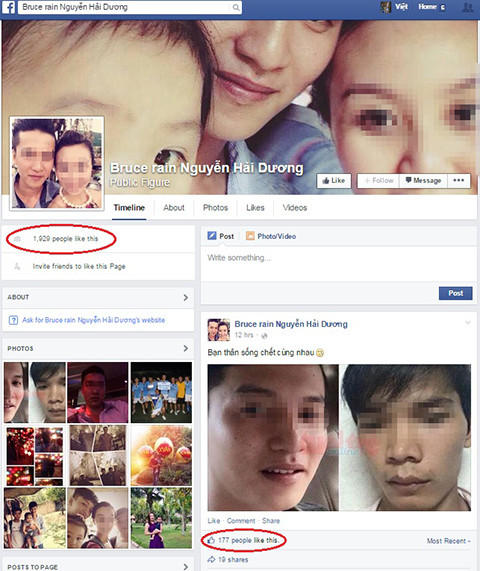
Task: Click the Share link under the post
Action: pyautogui.click(x=271, y=521)
